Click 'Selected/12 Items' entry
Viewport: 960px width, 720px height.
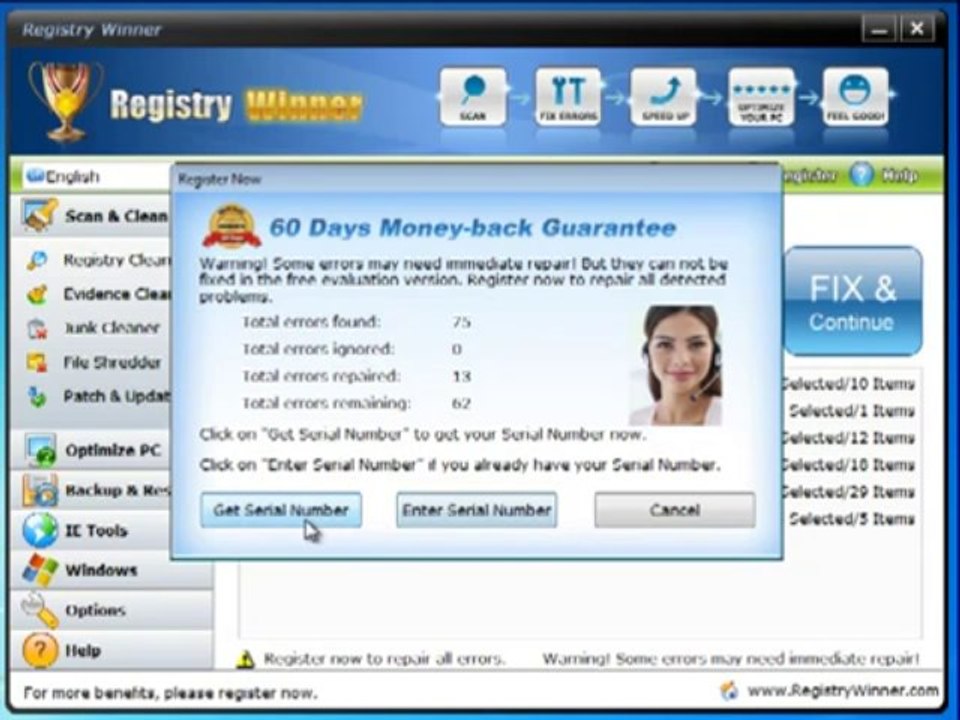(x=849, y=438)
